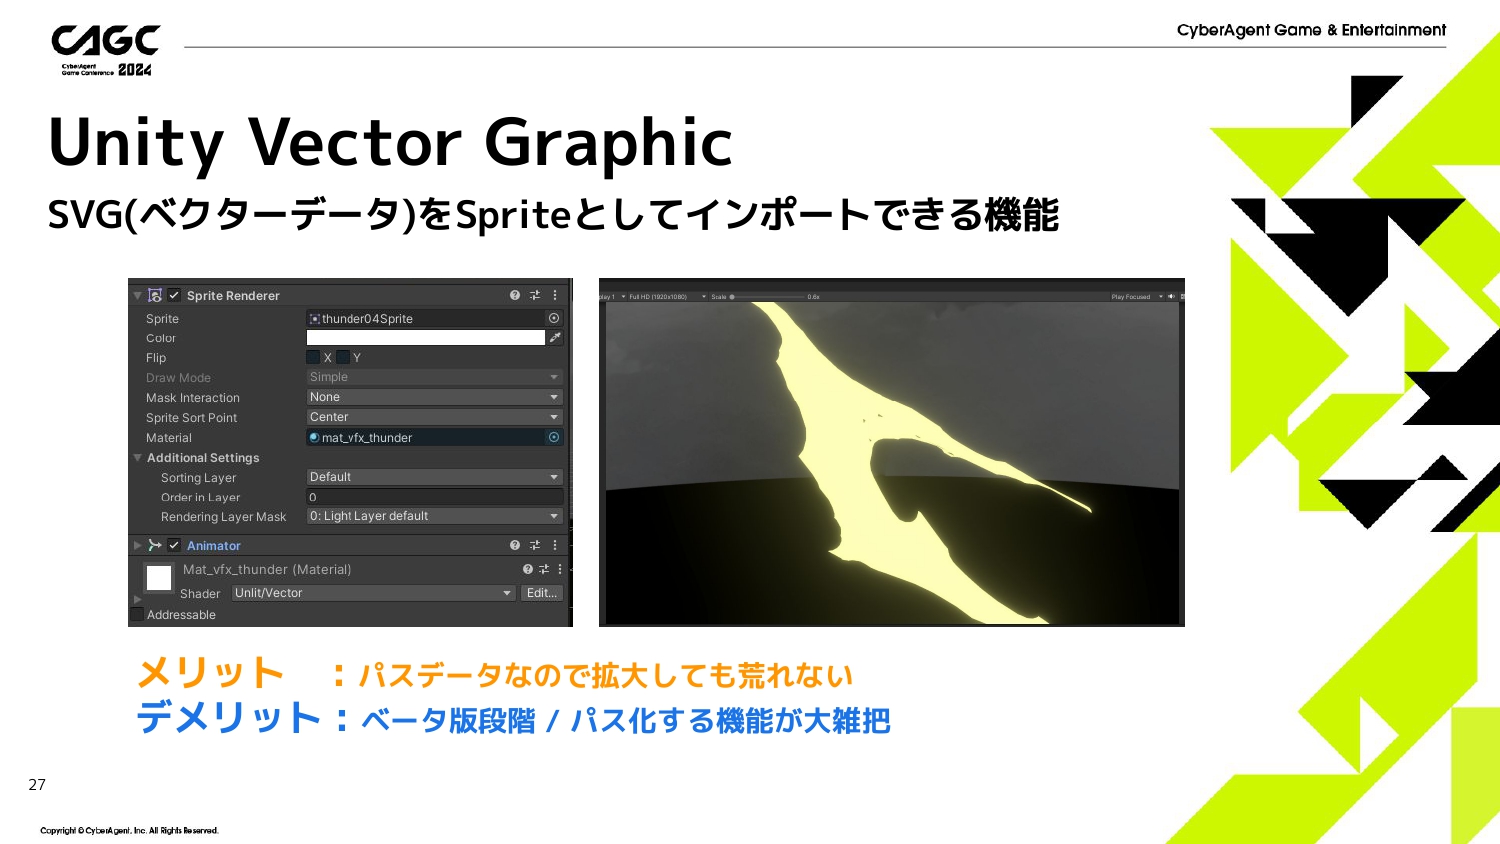
Task: Open the Mask Interaction dropdown
Action: [x=434, y=397]
